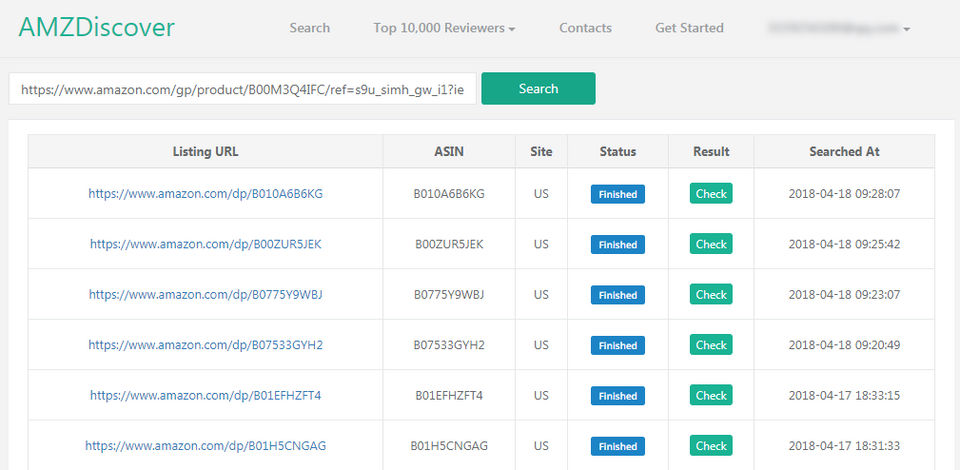960x470 pixels.
Task: Open listing link for B01EFHZFT4
Action: [206, 395]
